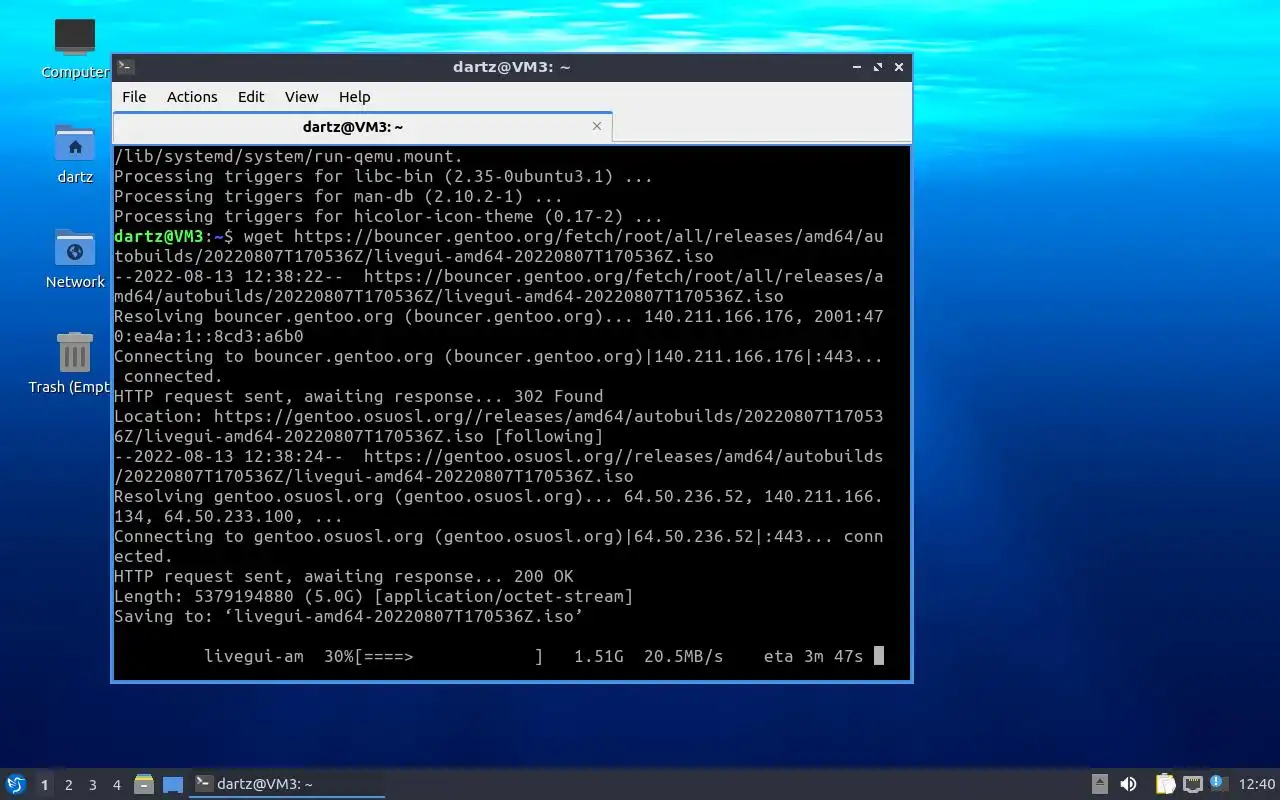The height and width of the screenshot is (800, 1280).
Task: Select dartz@VM3 terminal taskbar entry
Action: point(287,784)
